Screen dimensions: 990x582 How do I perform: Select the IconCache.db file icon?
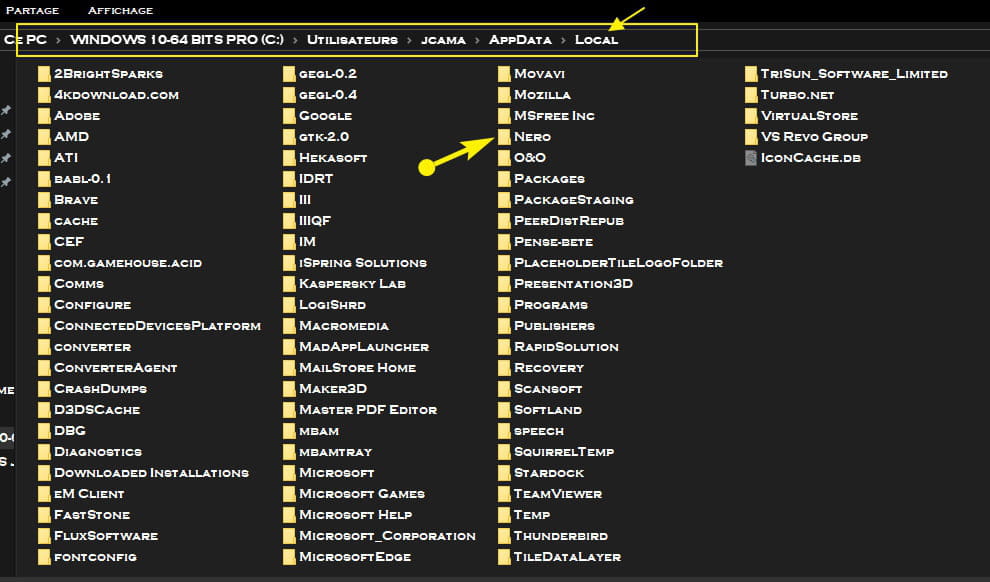pyautogui.click(x=751, y=158)
